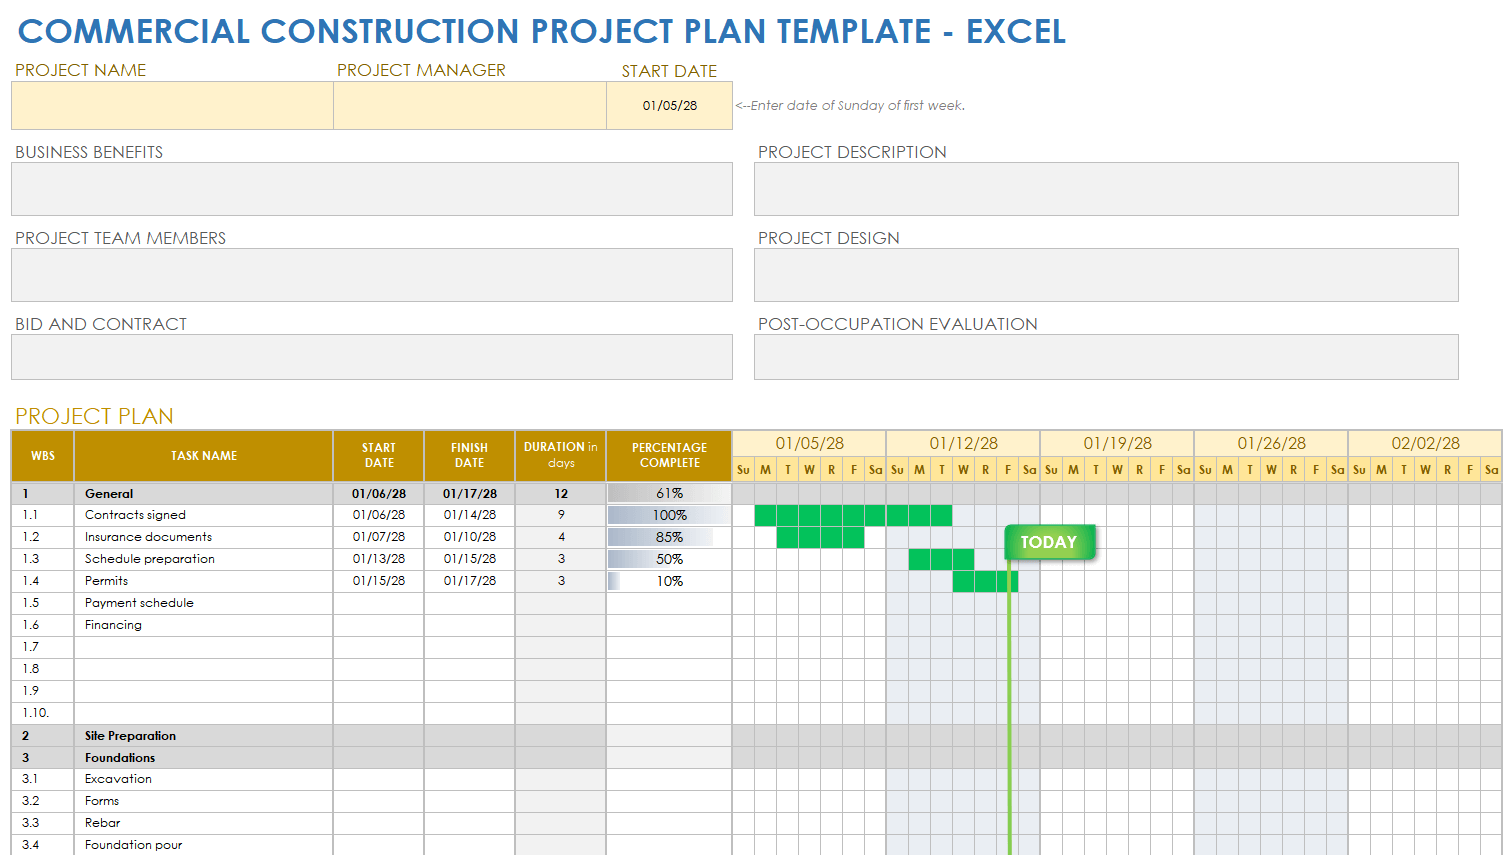Select the Bid and Contract field
1503x855 pixels.
coord(371,357)
